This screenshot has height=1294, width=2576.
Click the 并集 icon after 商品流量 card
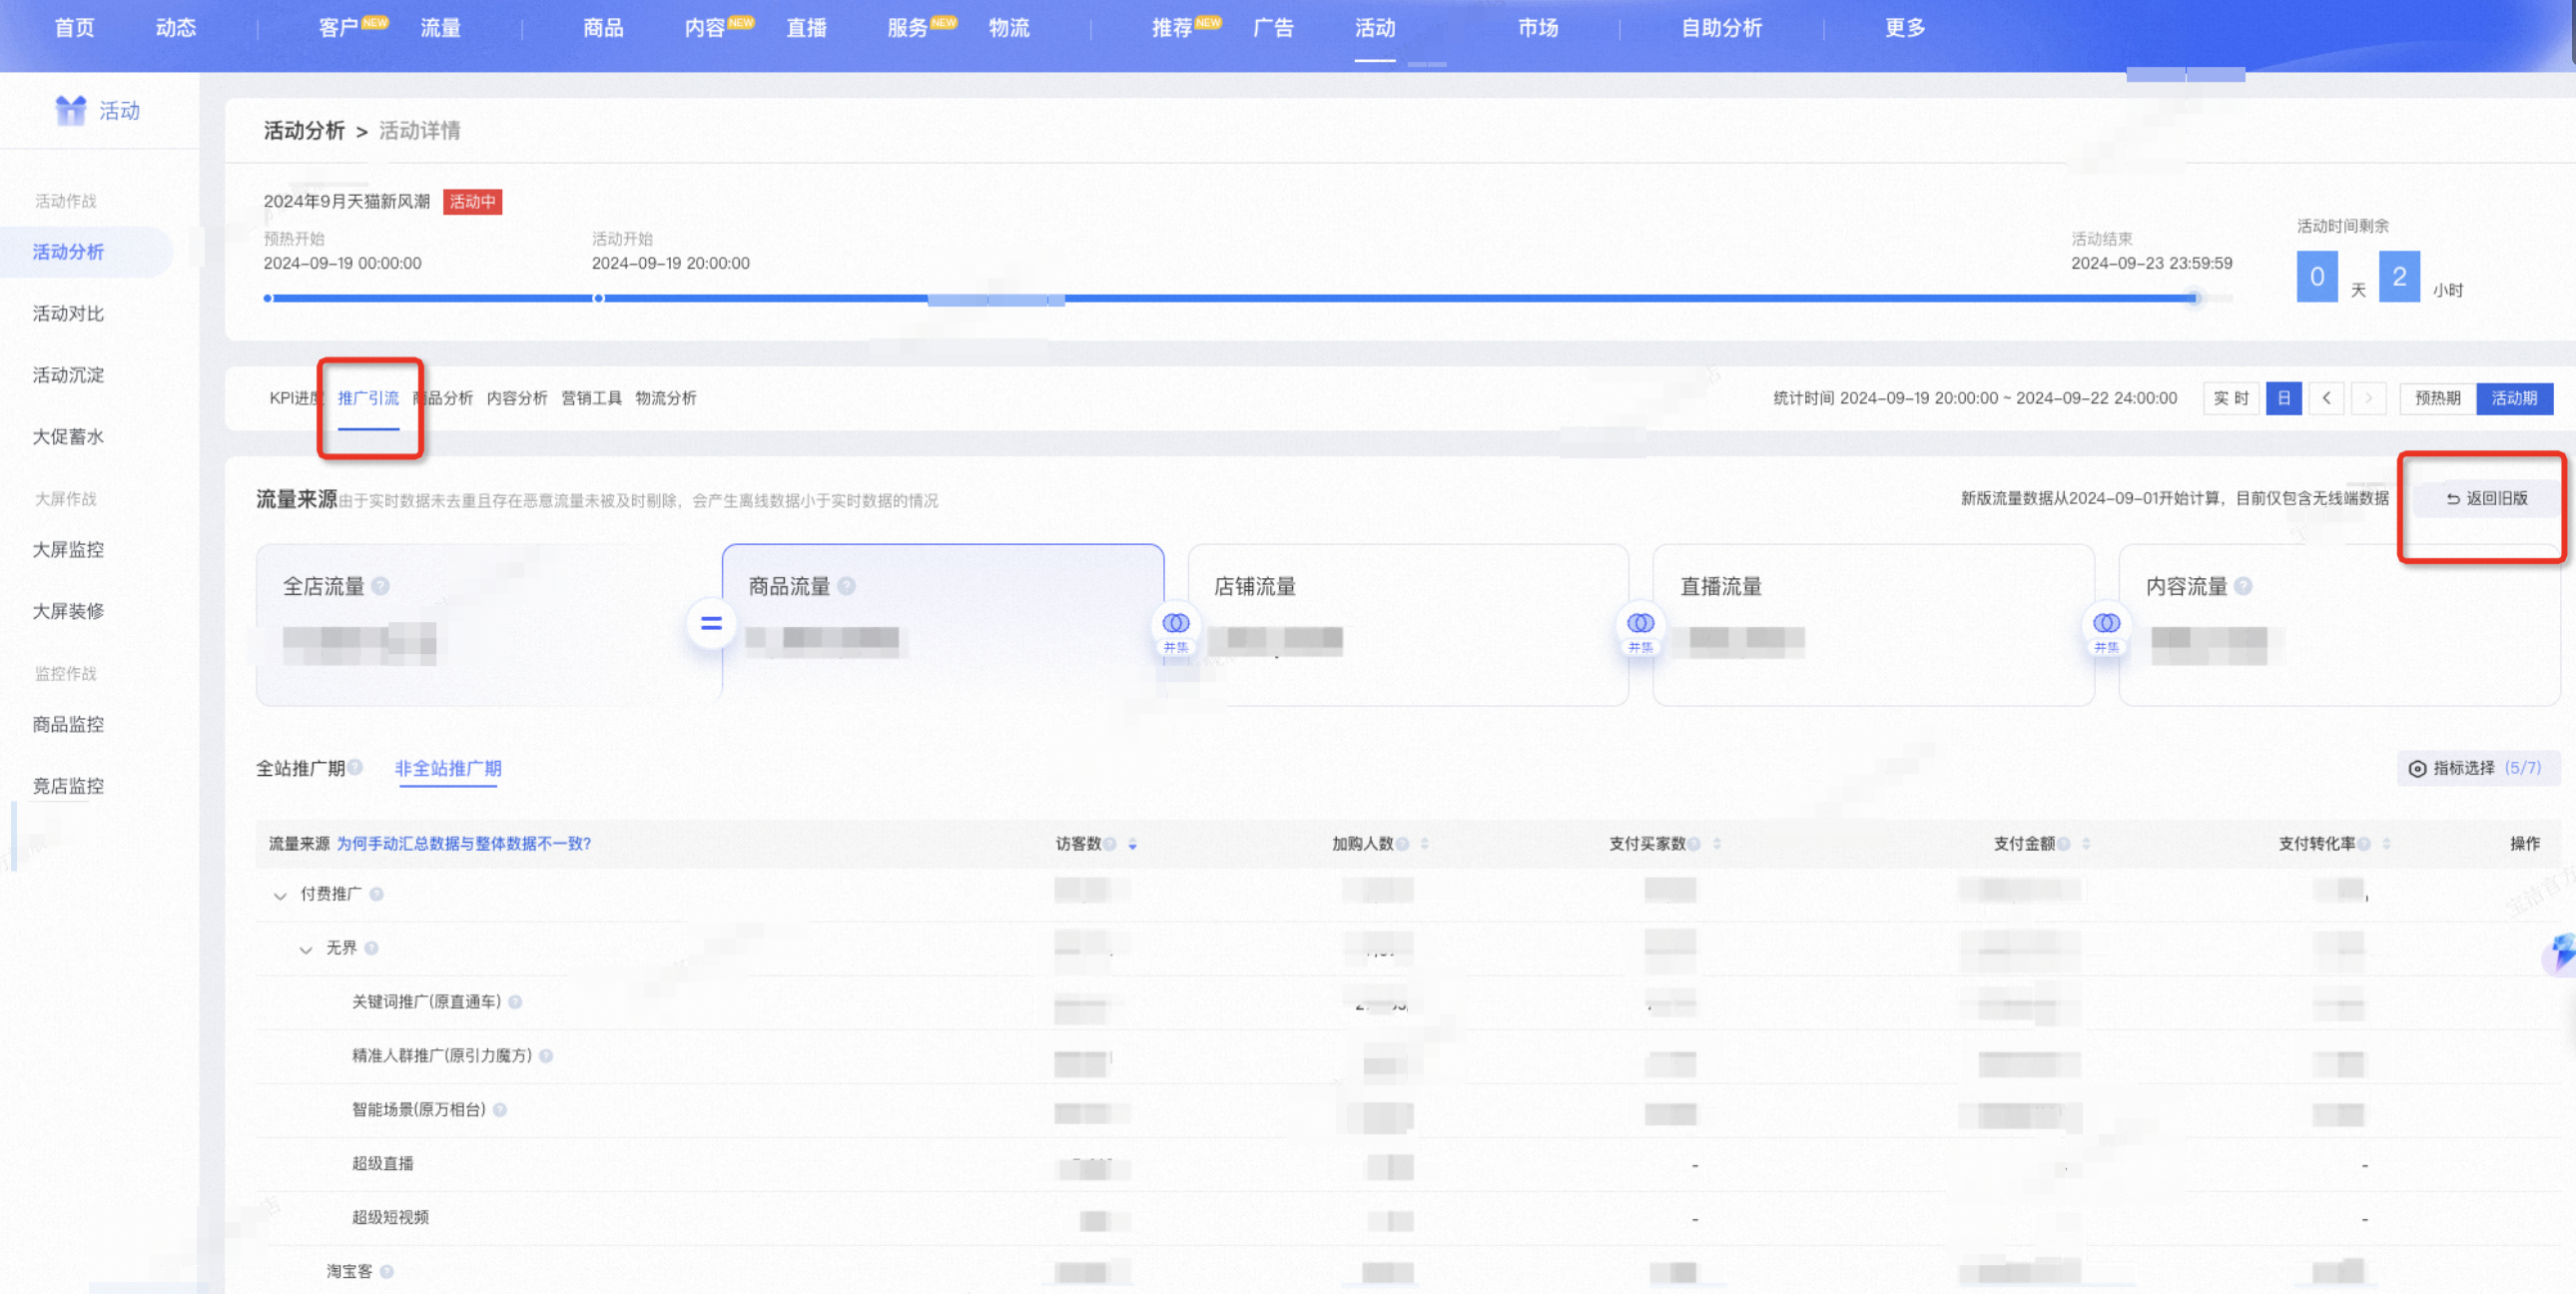click(1176, 630)
